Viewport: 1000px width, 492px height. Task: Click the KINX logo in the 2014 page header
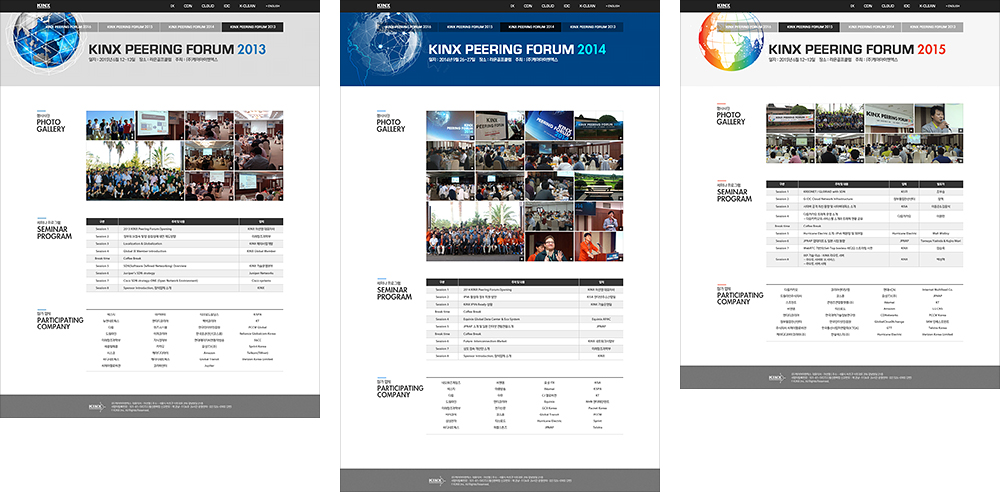(x=383, y=5)
